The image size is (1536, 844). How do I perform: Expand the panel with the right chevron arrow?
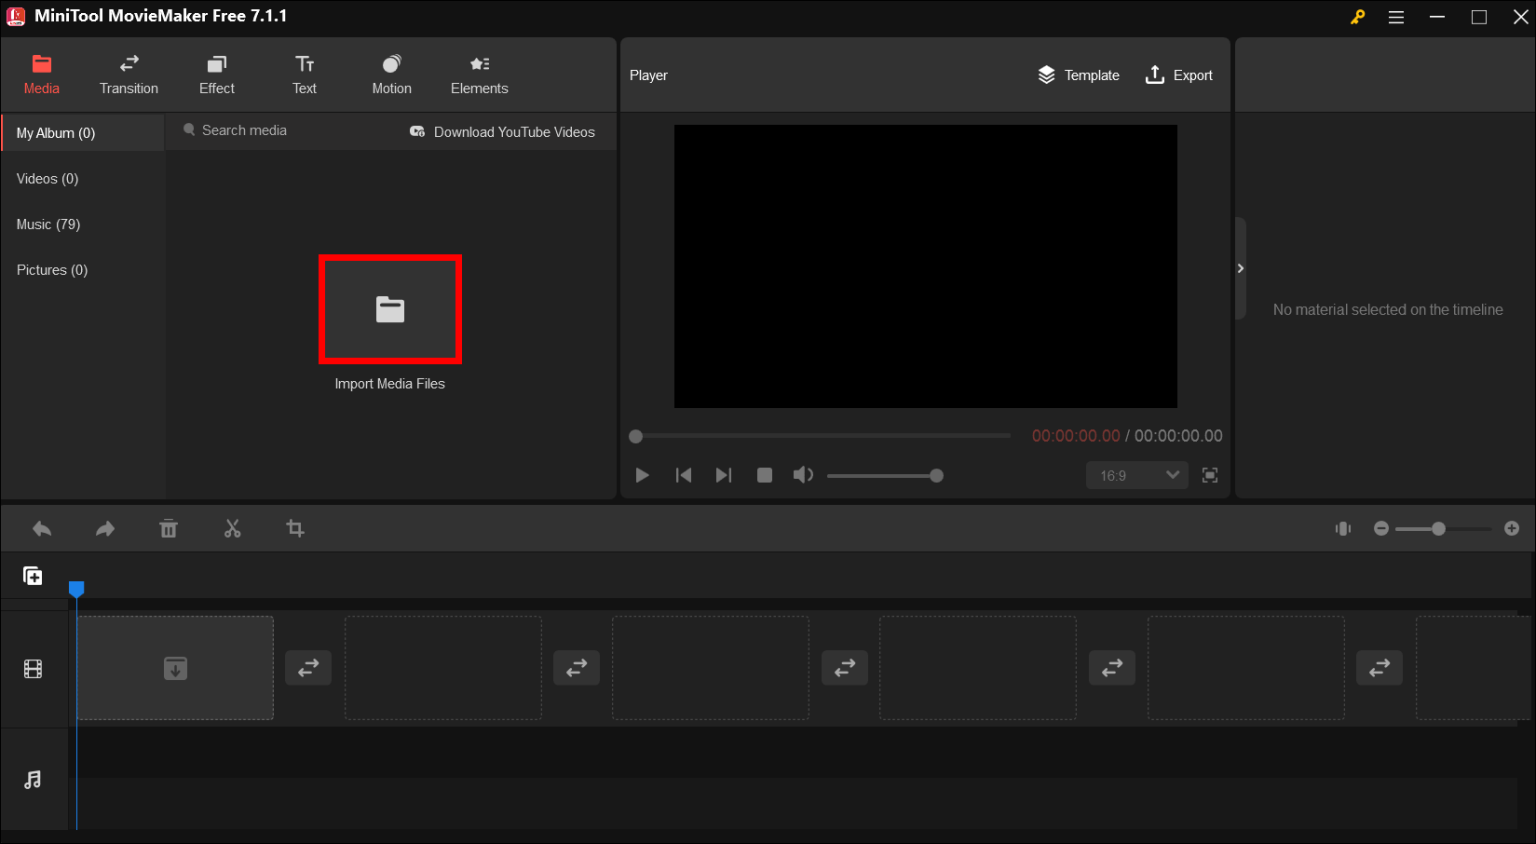click(1240, 268)
